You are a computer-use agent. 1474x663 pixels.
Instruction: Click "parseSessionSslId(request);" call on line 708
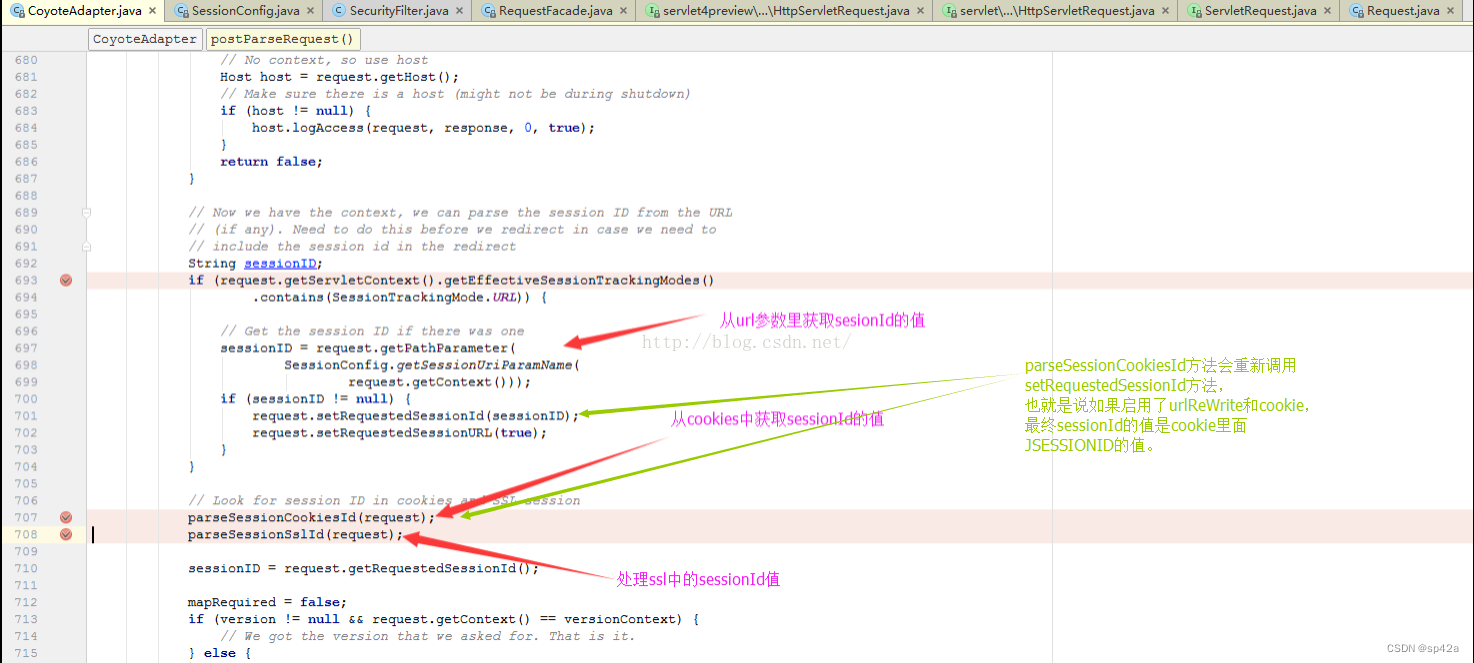point(296,534)
